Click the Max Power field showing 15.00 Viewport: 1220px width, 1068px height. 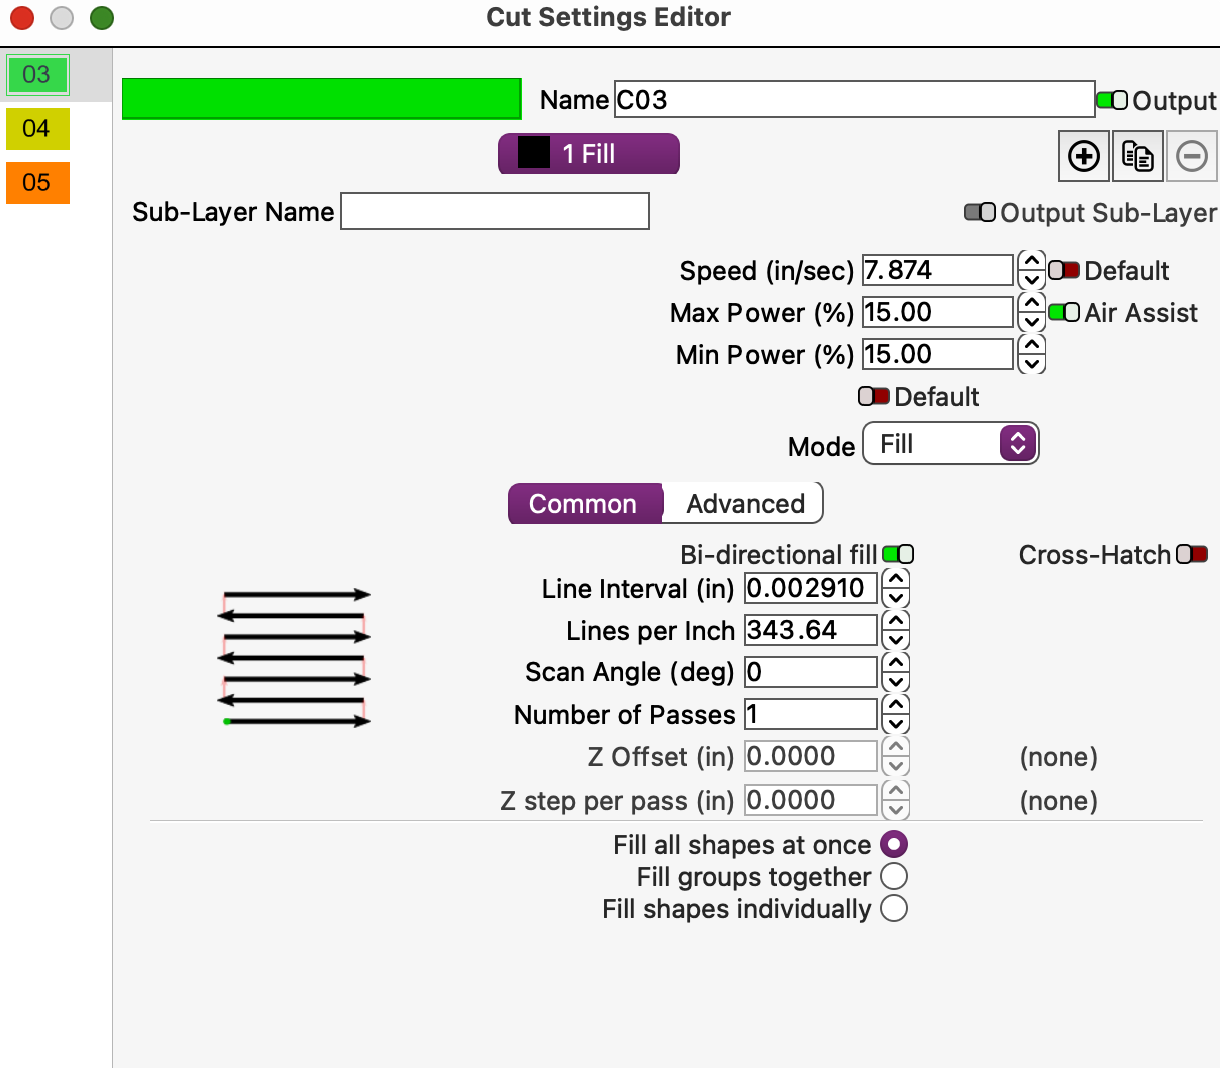pyautogui.click(x=938, y=312)
